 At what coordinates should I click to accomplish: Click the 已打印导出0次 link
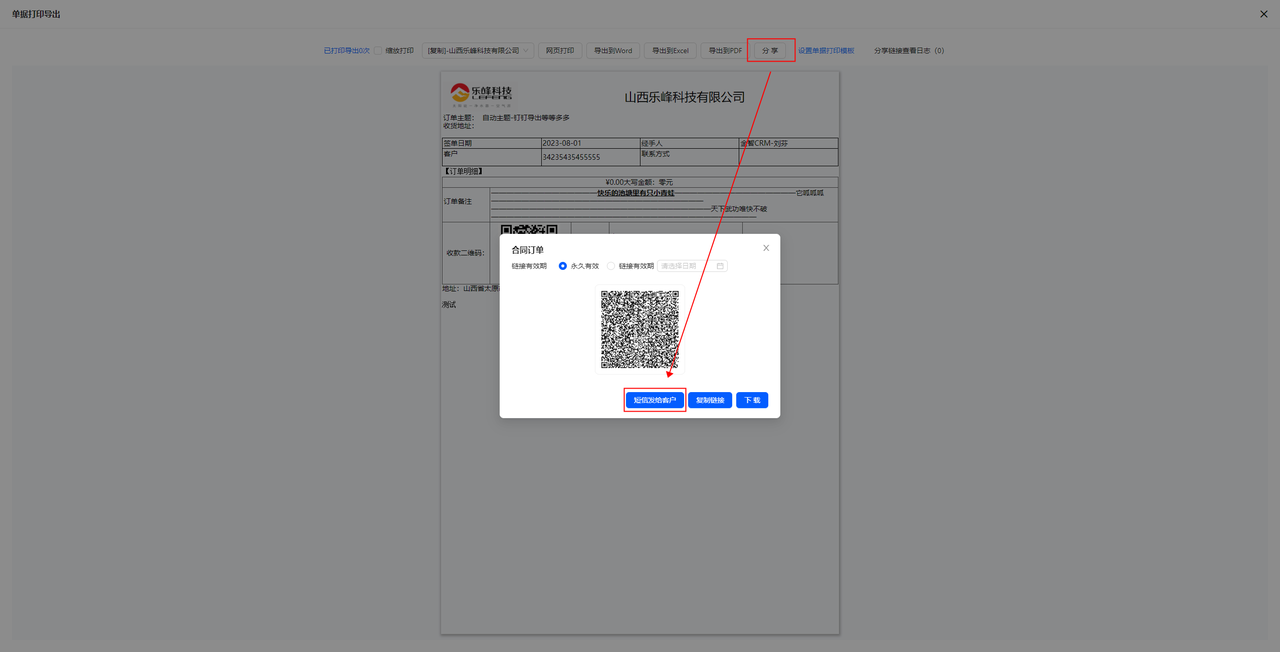347,50
